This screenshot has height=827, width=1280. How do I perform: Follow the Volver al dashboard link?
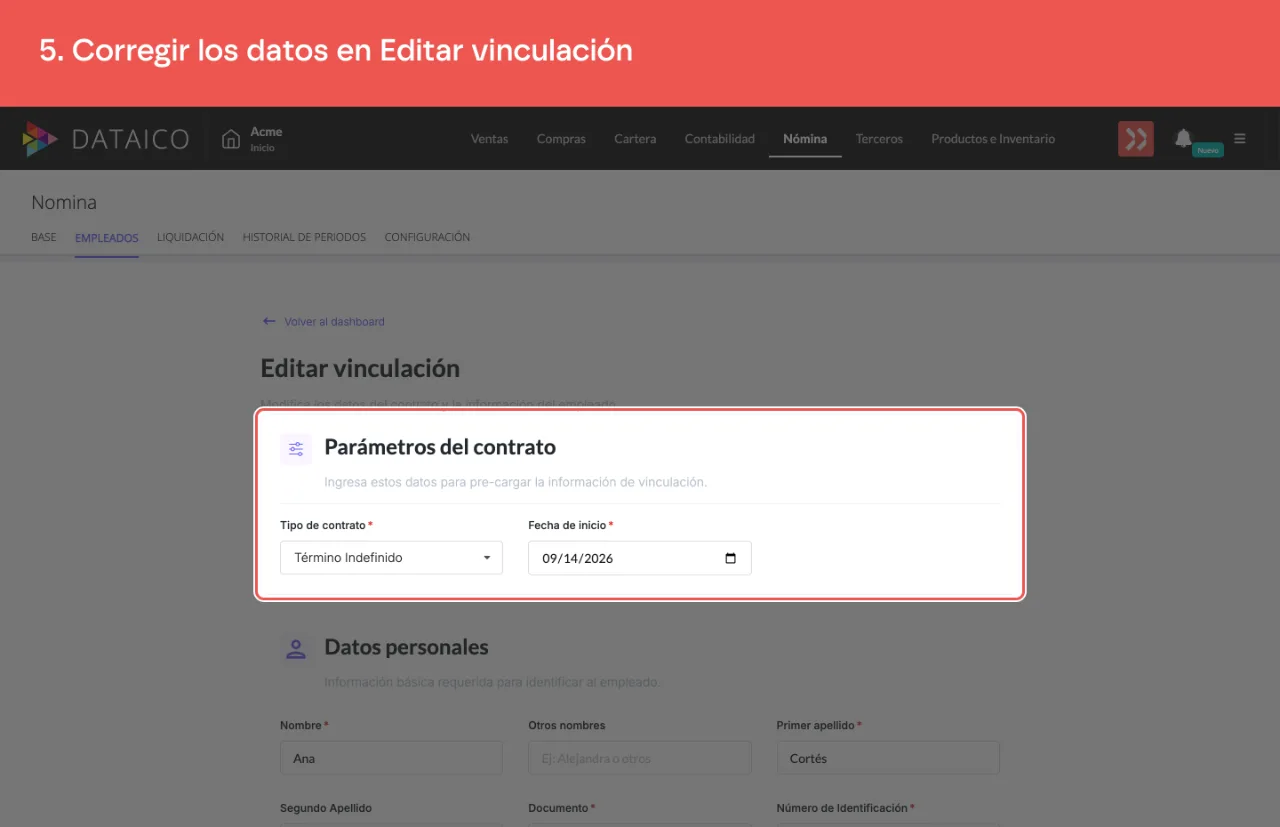[334, 322]
